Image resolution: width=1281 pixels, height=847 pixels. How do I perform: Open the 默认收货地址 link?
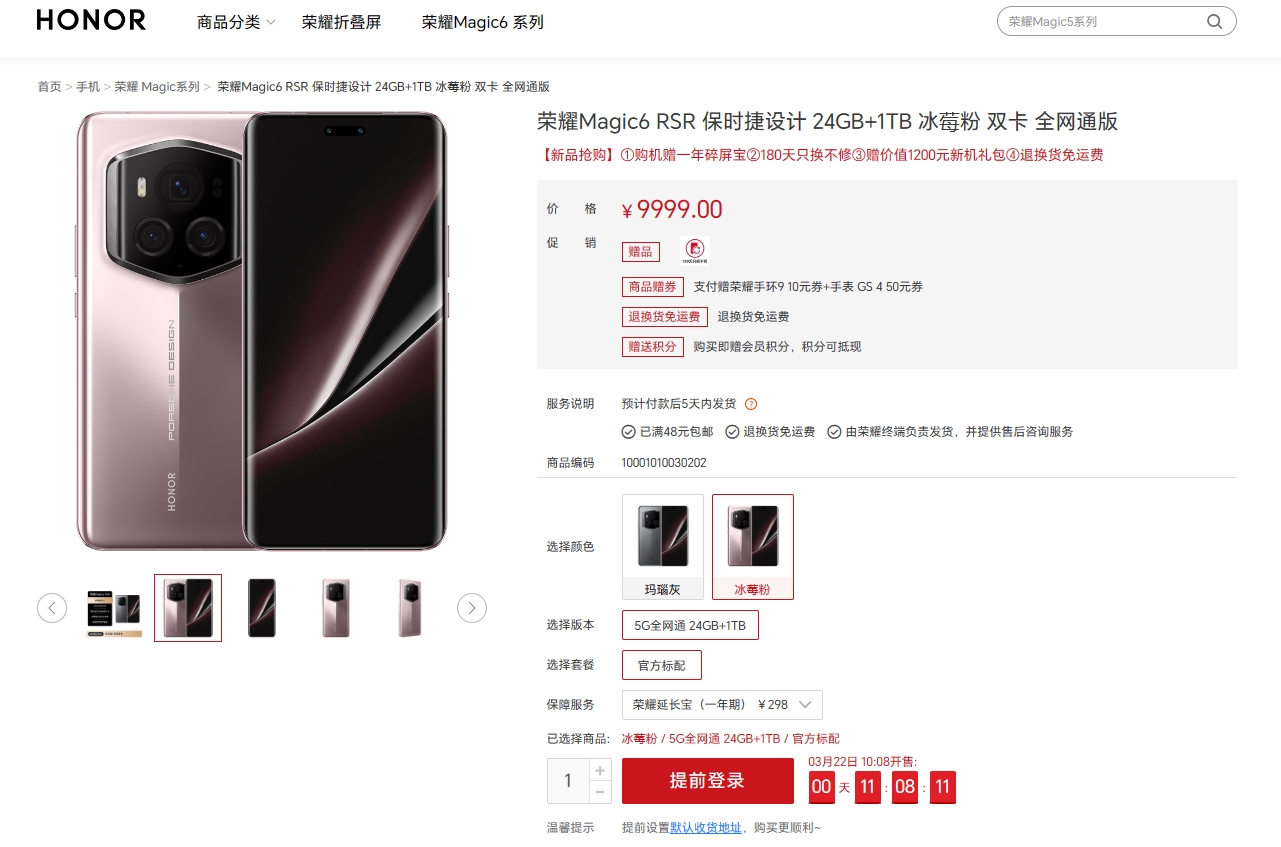[x=706, y=827]
